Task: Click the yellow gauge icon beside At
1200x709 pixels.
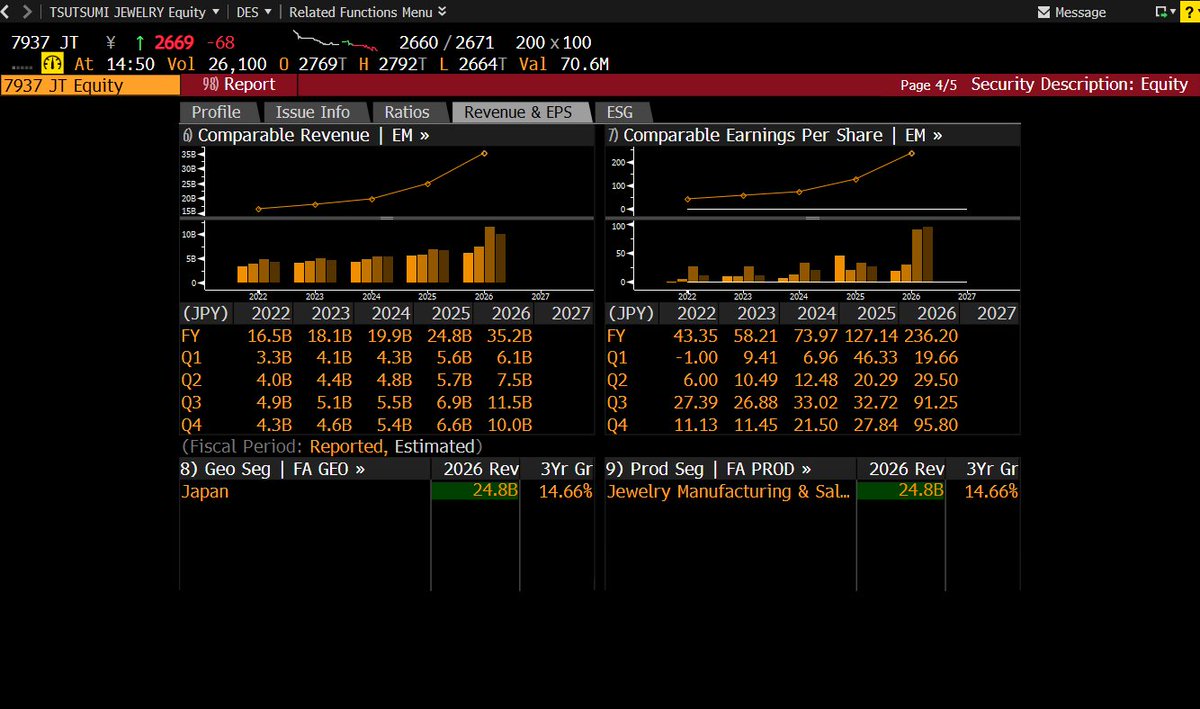Action: pos(52,64)
